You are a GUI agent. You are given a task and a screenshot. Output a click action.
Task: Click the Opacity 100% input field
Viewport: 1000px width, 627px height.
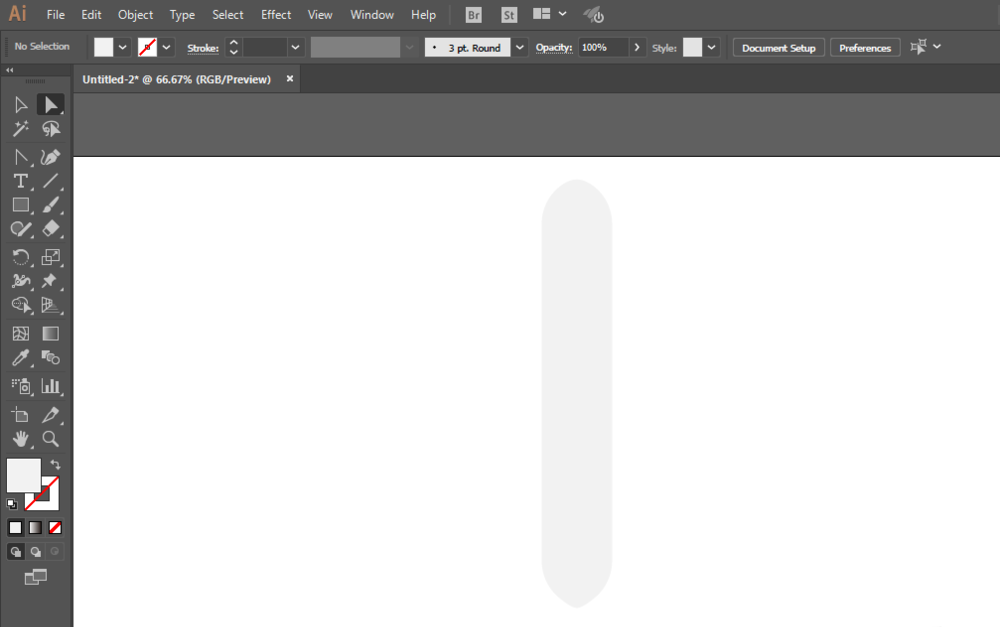[x=603, y=47]
